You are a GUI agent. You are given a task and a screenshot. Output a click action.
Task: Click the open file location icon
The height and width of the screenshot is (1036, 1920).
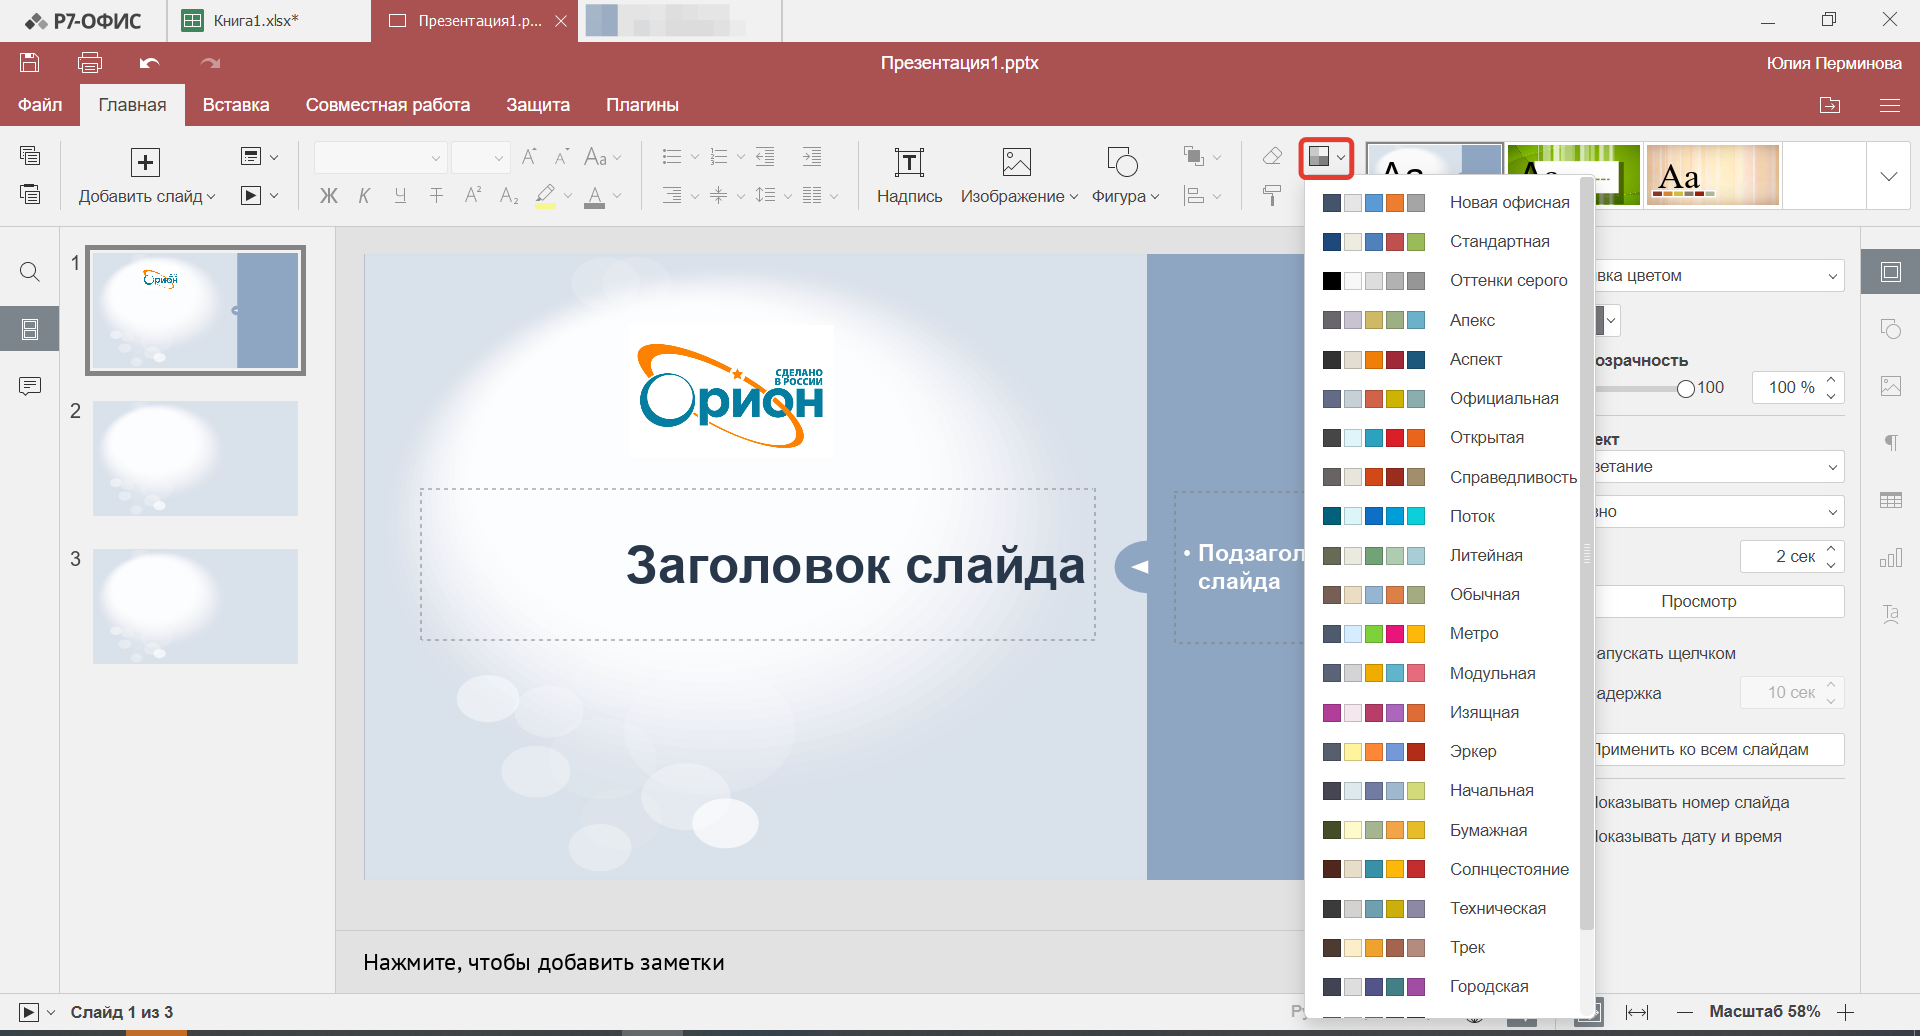[x=1830, y=105]
